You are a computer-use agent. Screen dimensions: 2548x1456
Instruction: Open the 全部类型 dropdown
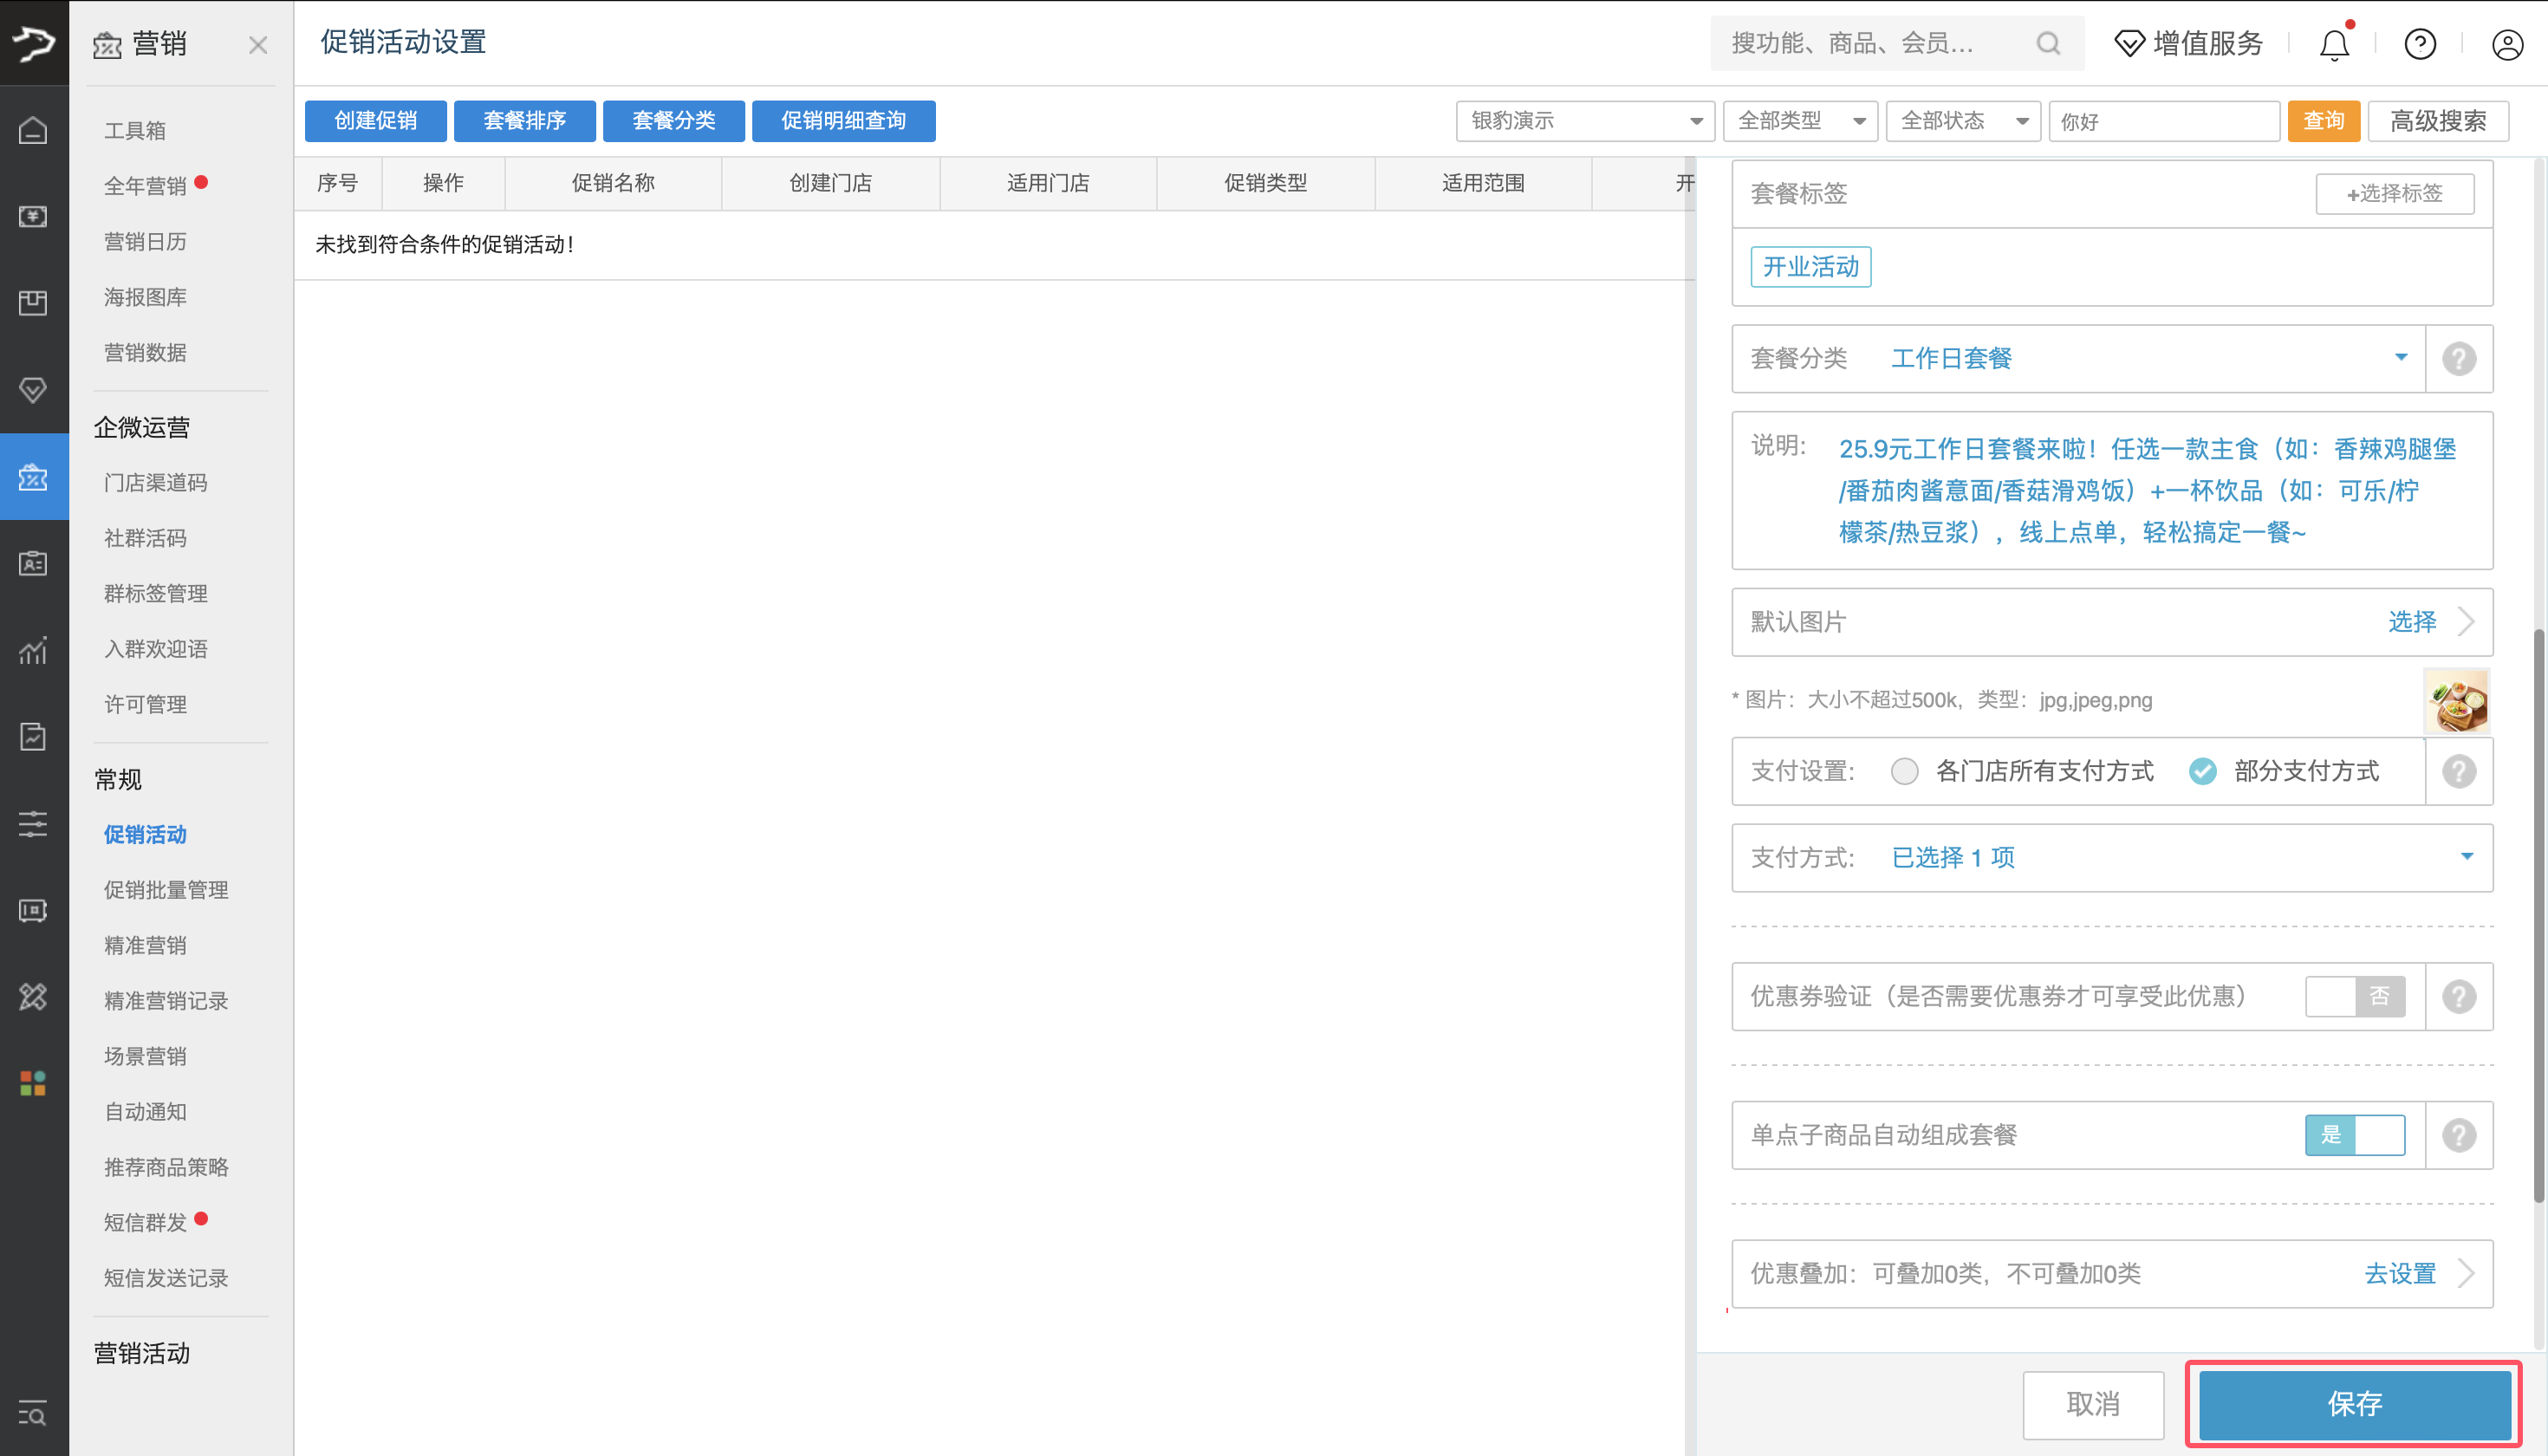pyautogui.click(x=1800, y=121)
